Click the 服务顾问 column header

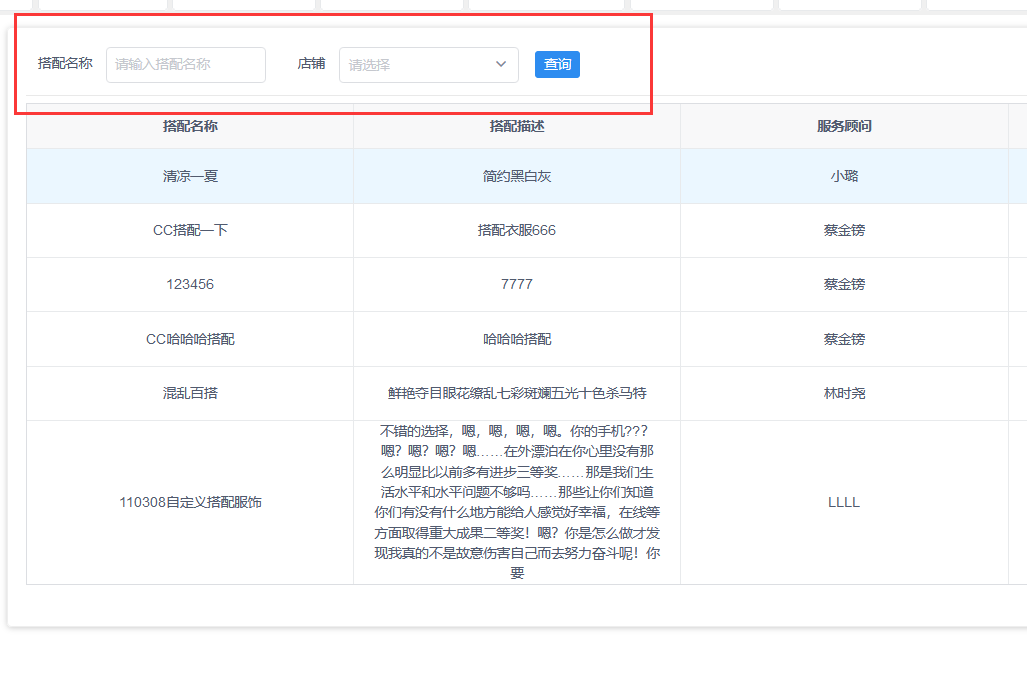(844, 127)
